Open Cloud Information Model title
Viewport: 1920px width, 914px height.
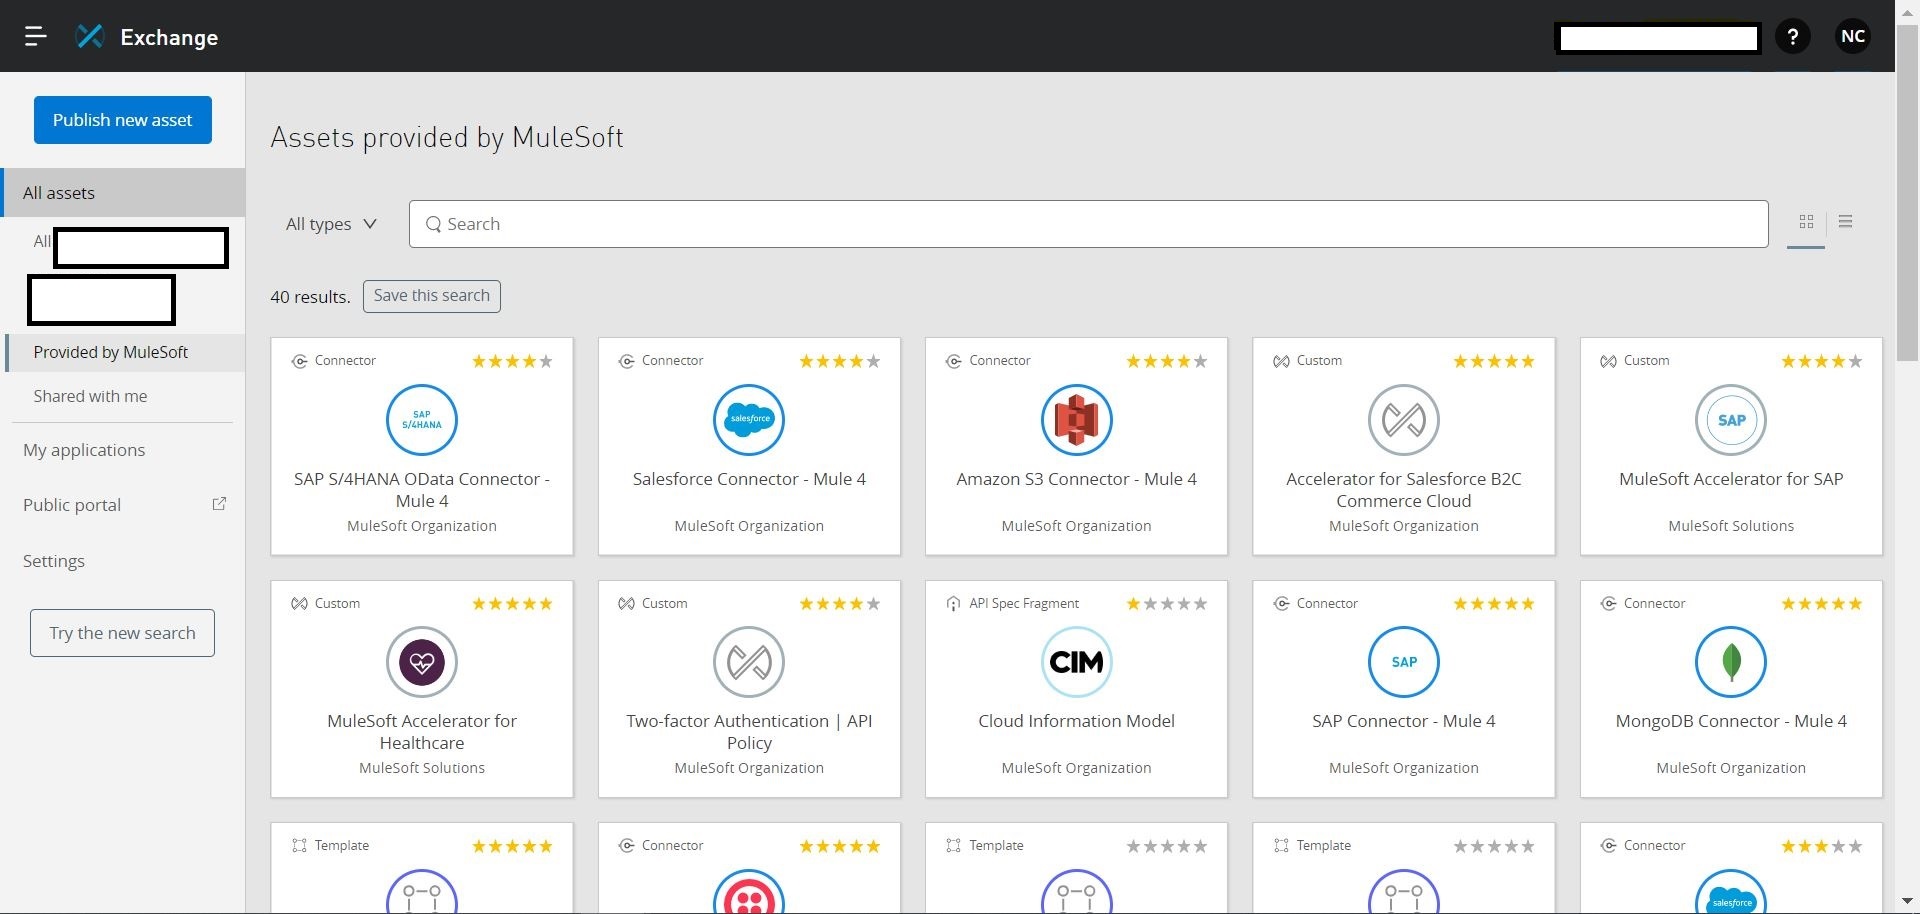click(1076, 721)
